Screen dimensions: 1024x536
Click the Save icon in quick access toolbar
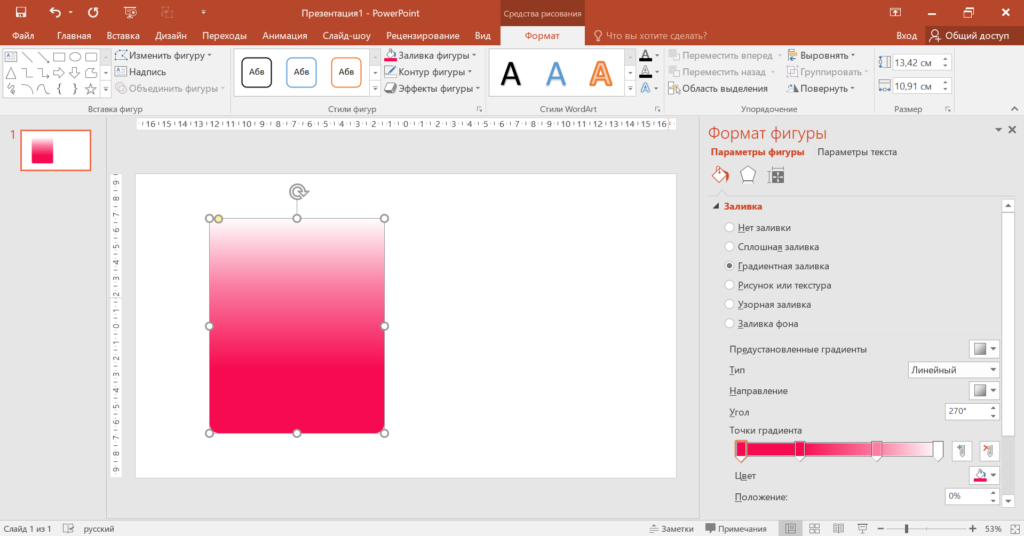tap(21, 12)
